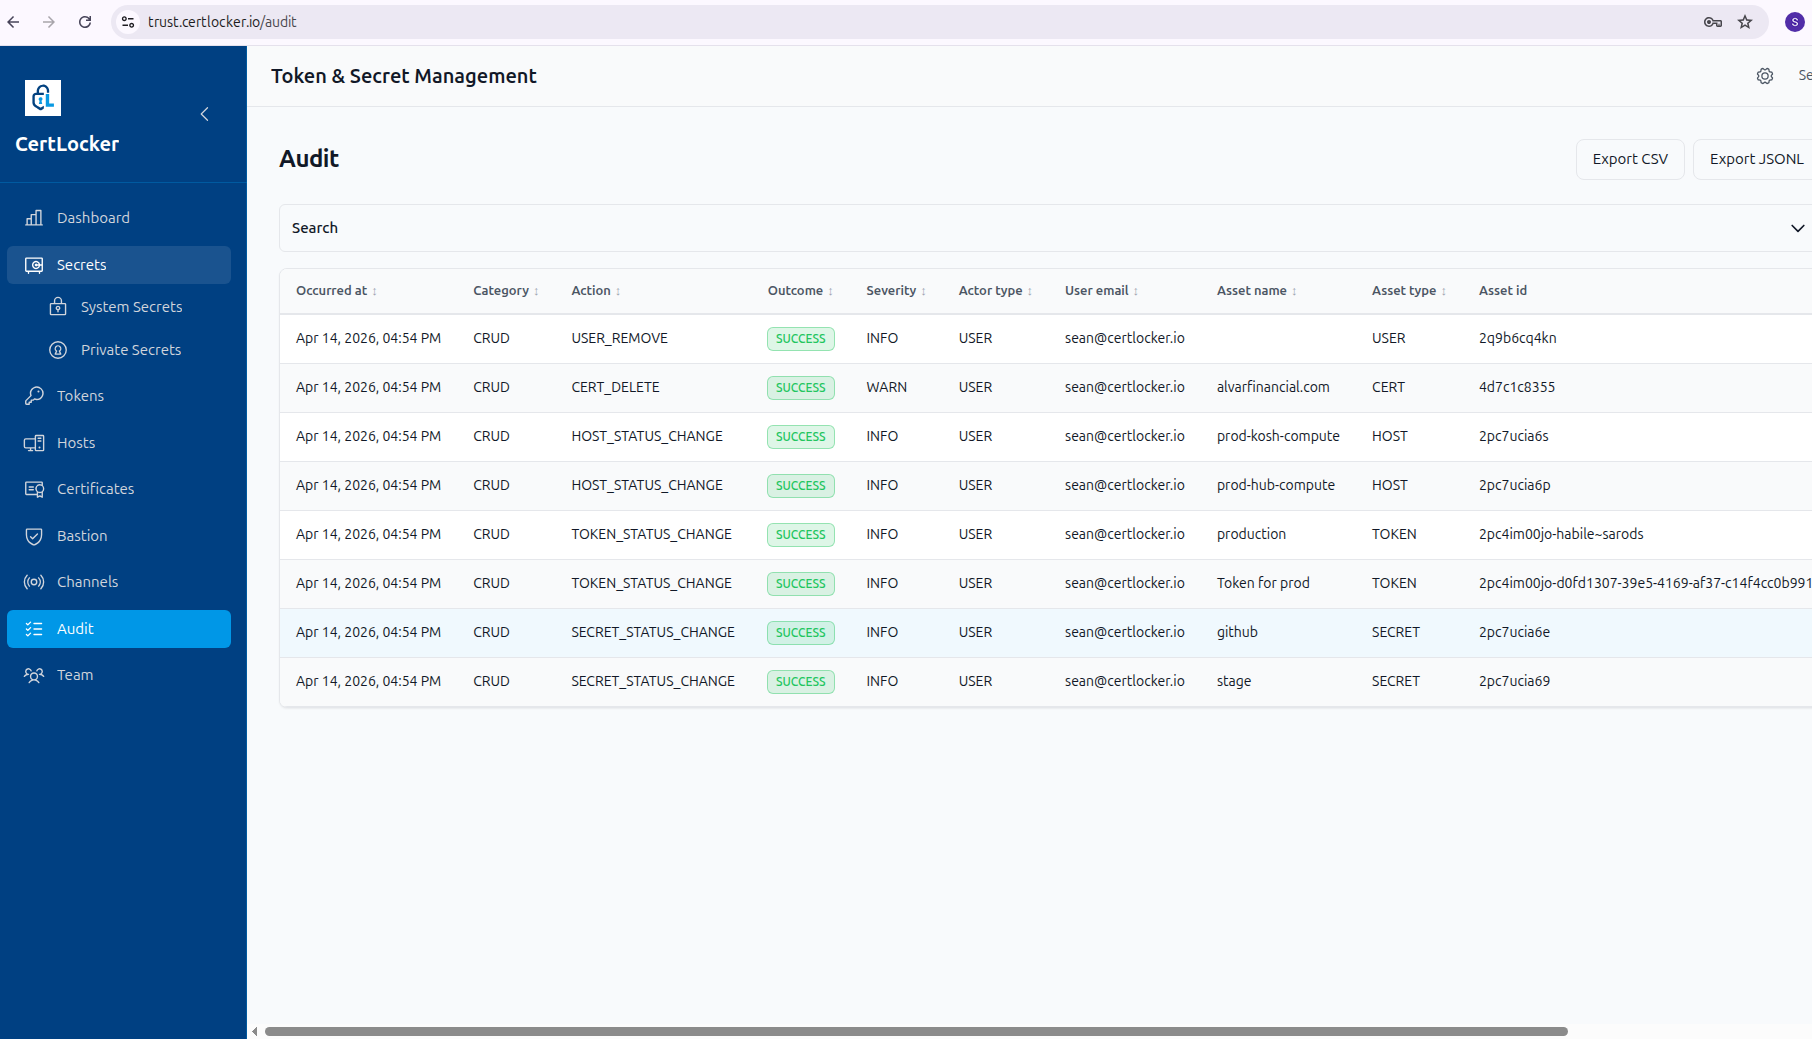Click asset name alvarfinancial.com
The image size is (1812, 1039).
(1273, 387)
